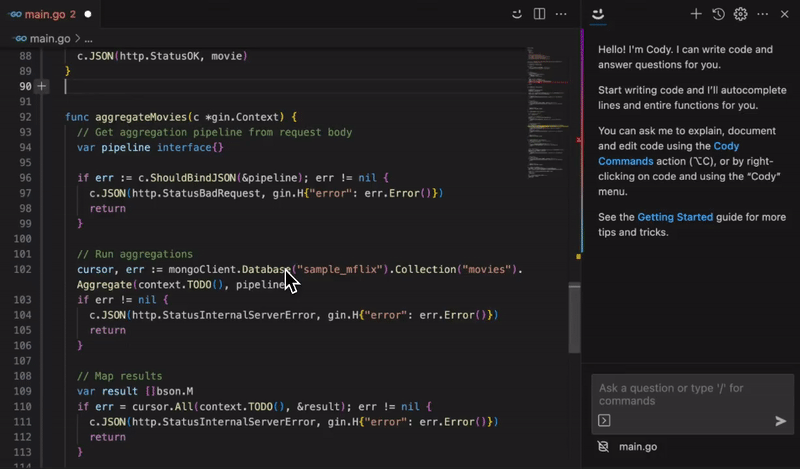The height and width of the screenshot is (469, 800).
Task: Open Cody settings gear
Action: (x=741, y=14)
